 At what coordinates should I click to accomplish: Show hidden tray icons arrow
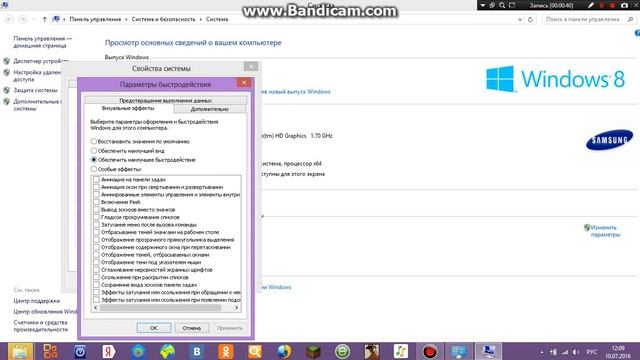coord(542,352)
